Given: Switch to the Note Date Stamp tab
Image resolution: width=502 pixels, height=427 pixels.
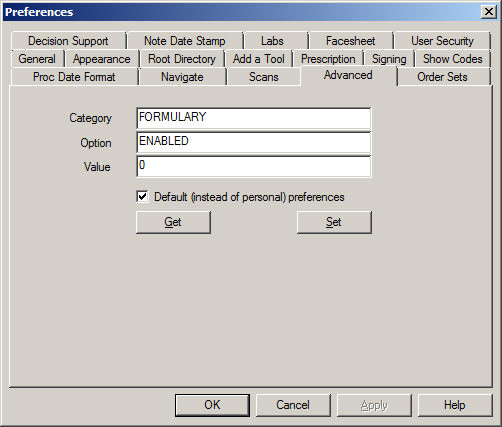Looking at the screenshot, I should tap(185, 41).
